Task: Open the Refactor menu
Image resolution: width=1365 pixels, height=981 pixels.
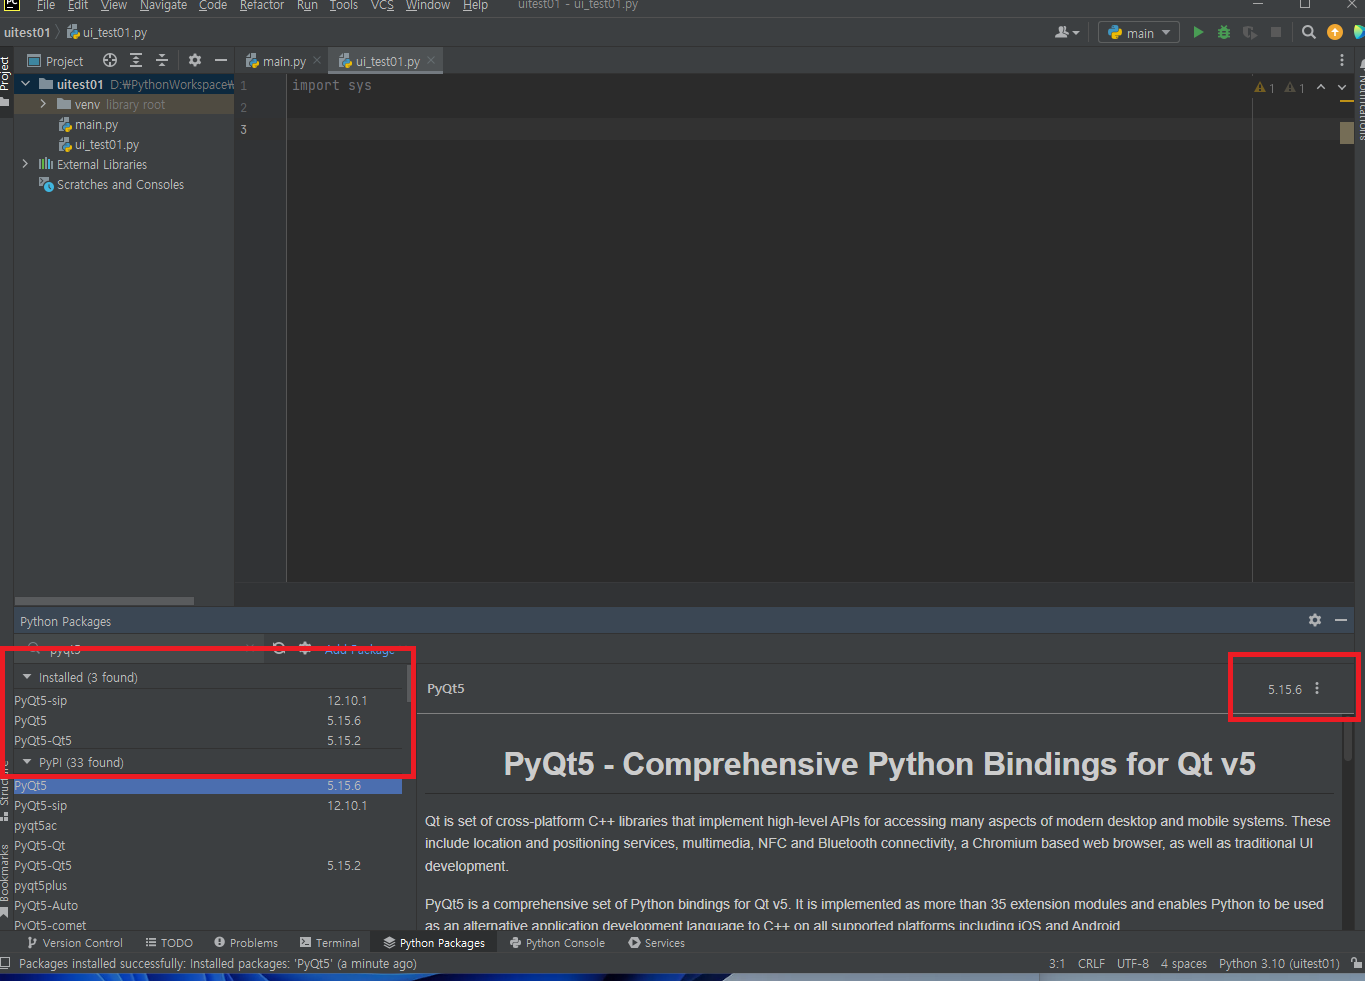Action: [x=262, y=6]
